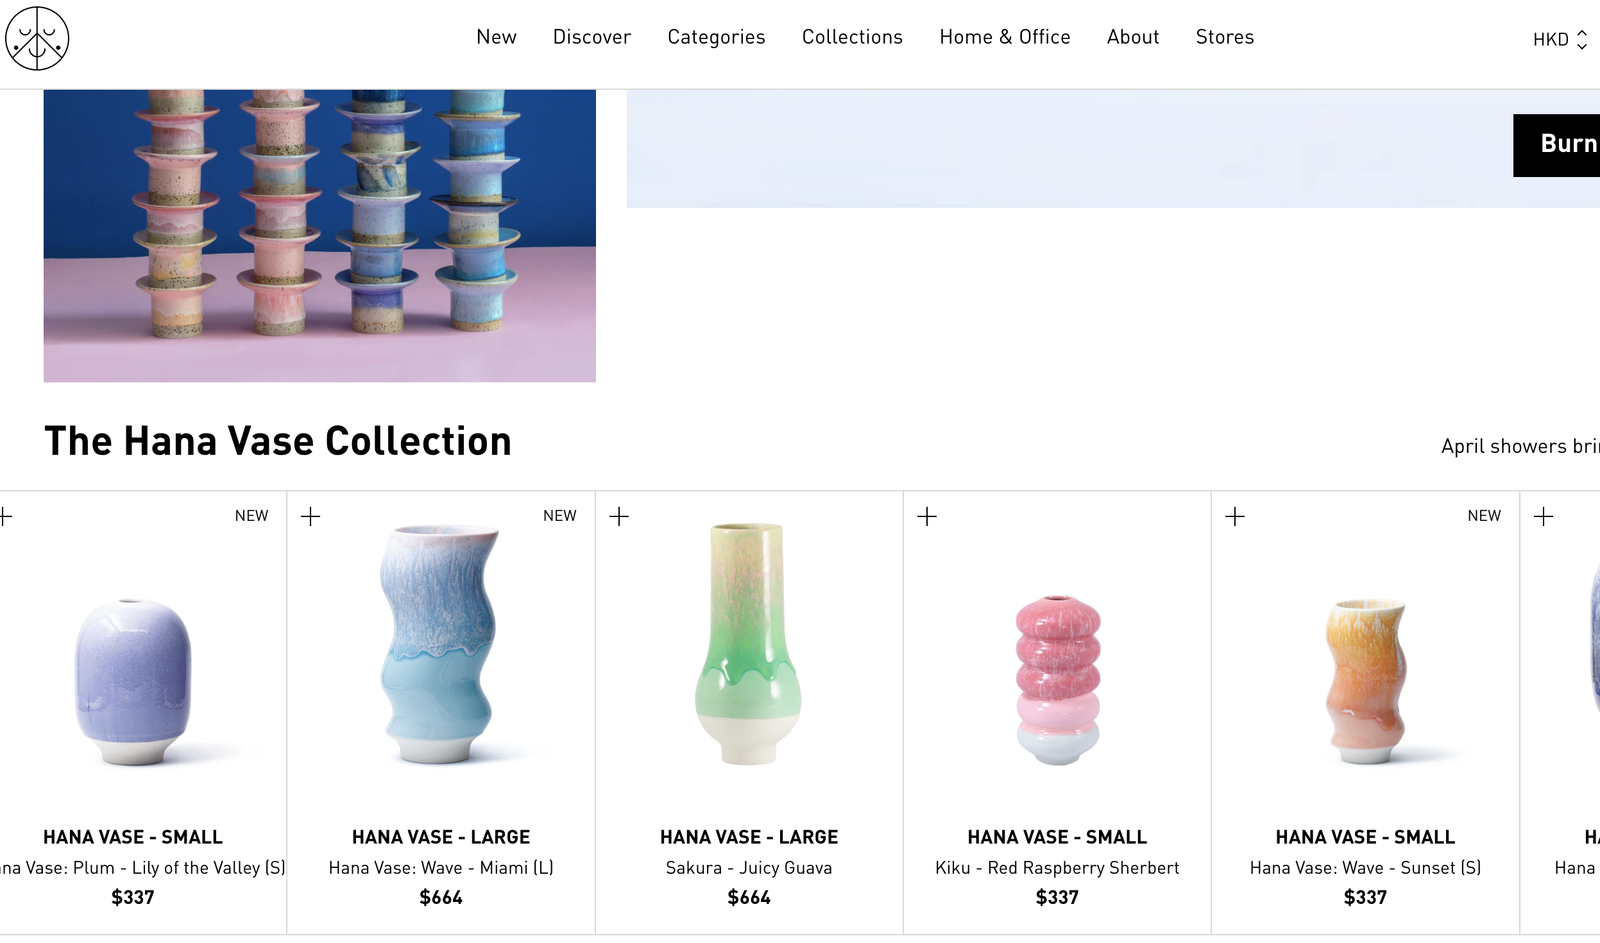
Task: Open the New menu item
Action: coord(496,37)
